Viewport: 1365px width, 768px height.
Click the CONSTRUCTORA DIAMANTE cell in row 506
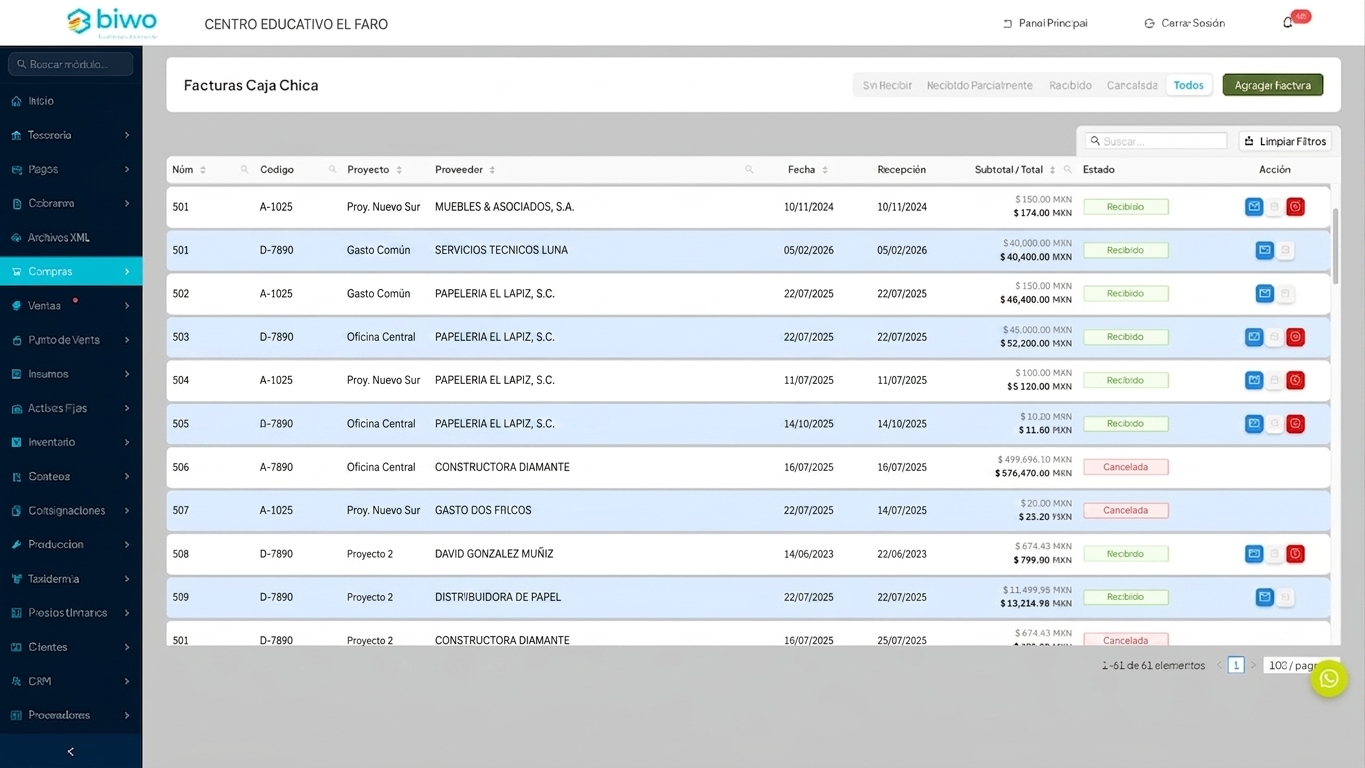[x=502, y=467]
